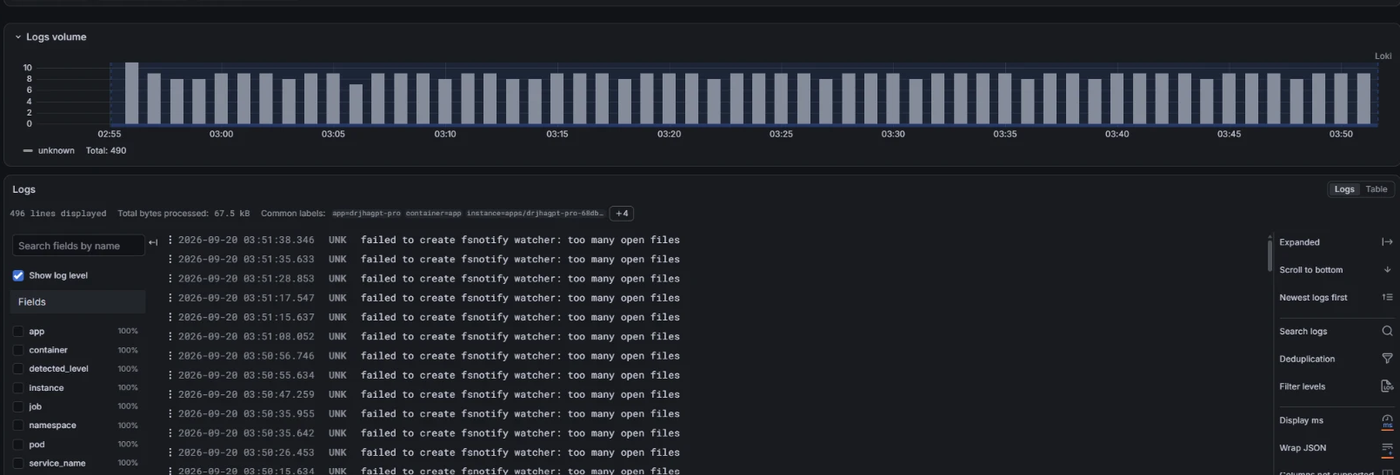1400x475 pixels.
Task: Check the job field checkbox
Action: click(x=18, y=407)
